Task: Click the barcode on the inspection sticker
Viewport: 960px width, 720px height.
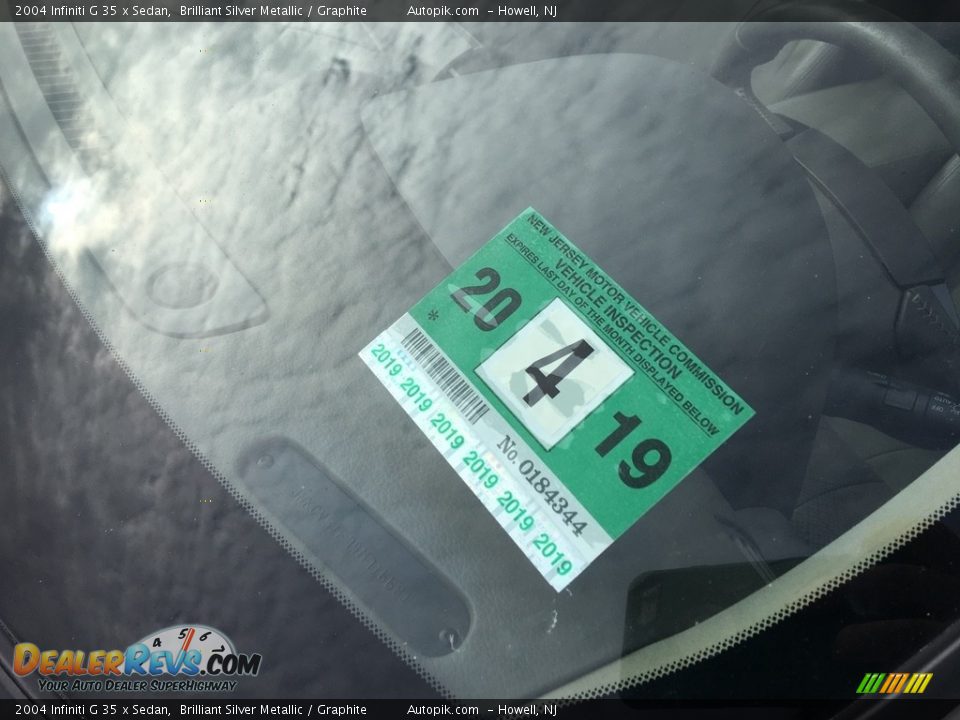Action: [x=444, y=373]
